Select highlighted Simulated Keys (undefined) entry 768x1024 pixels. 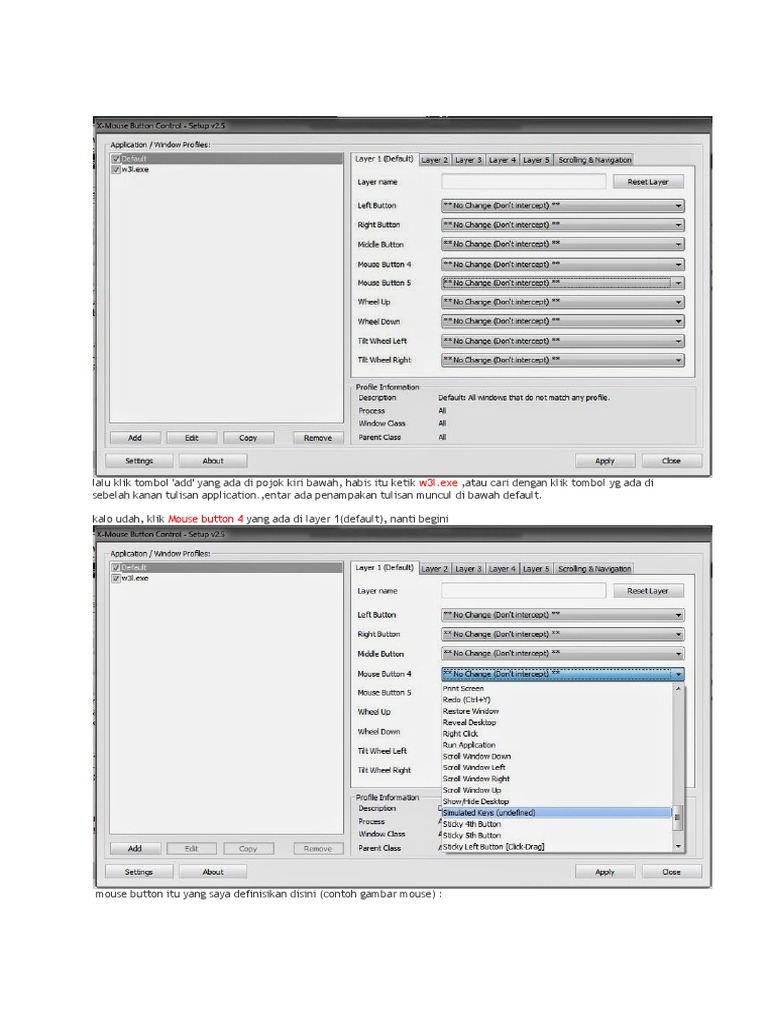click(556, 812)
